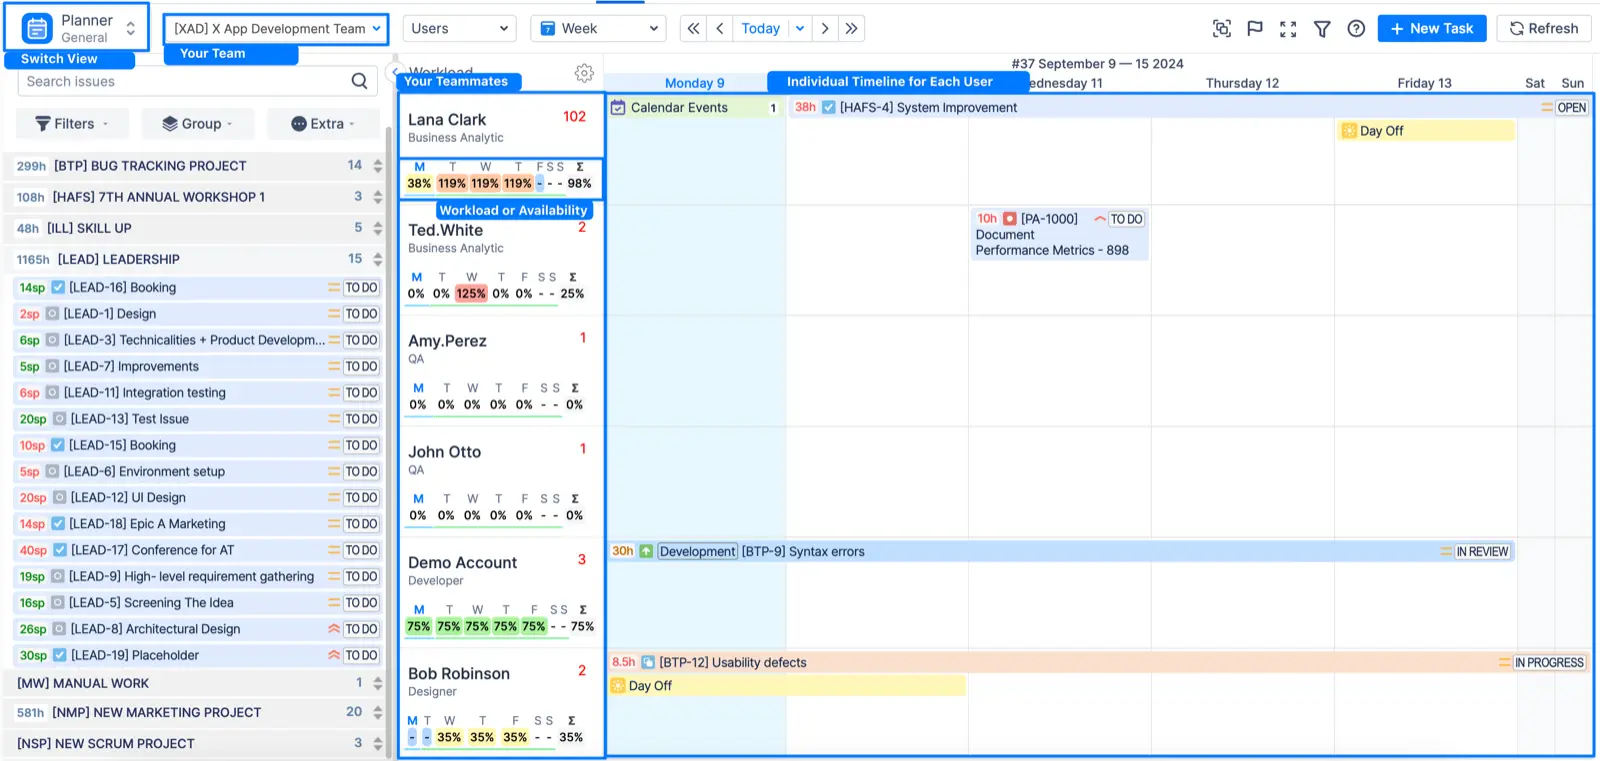Open workload settings gear icon
1600x761 pixels.
[x=584, y=73]
